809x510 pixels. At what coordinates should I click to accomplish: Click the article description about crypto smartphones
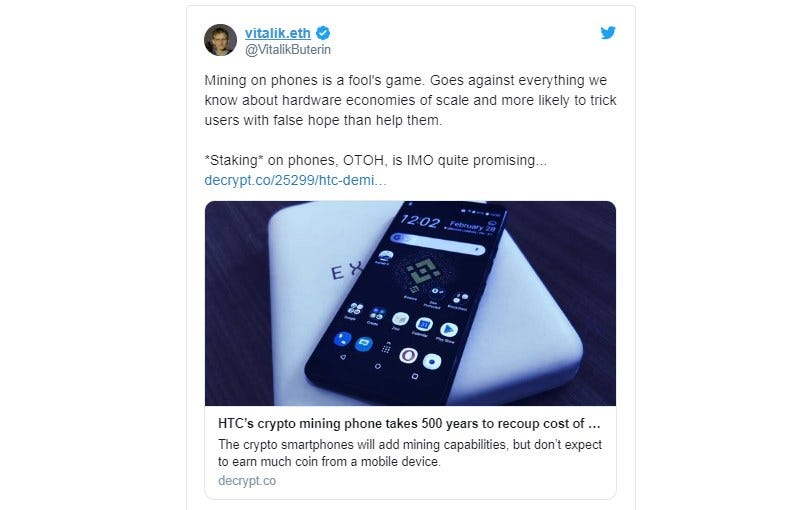click(x=410, y=453)
